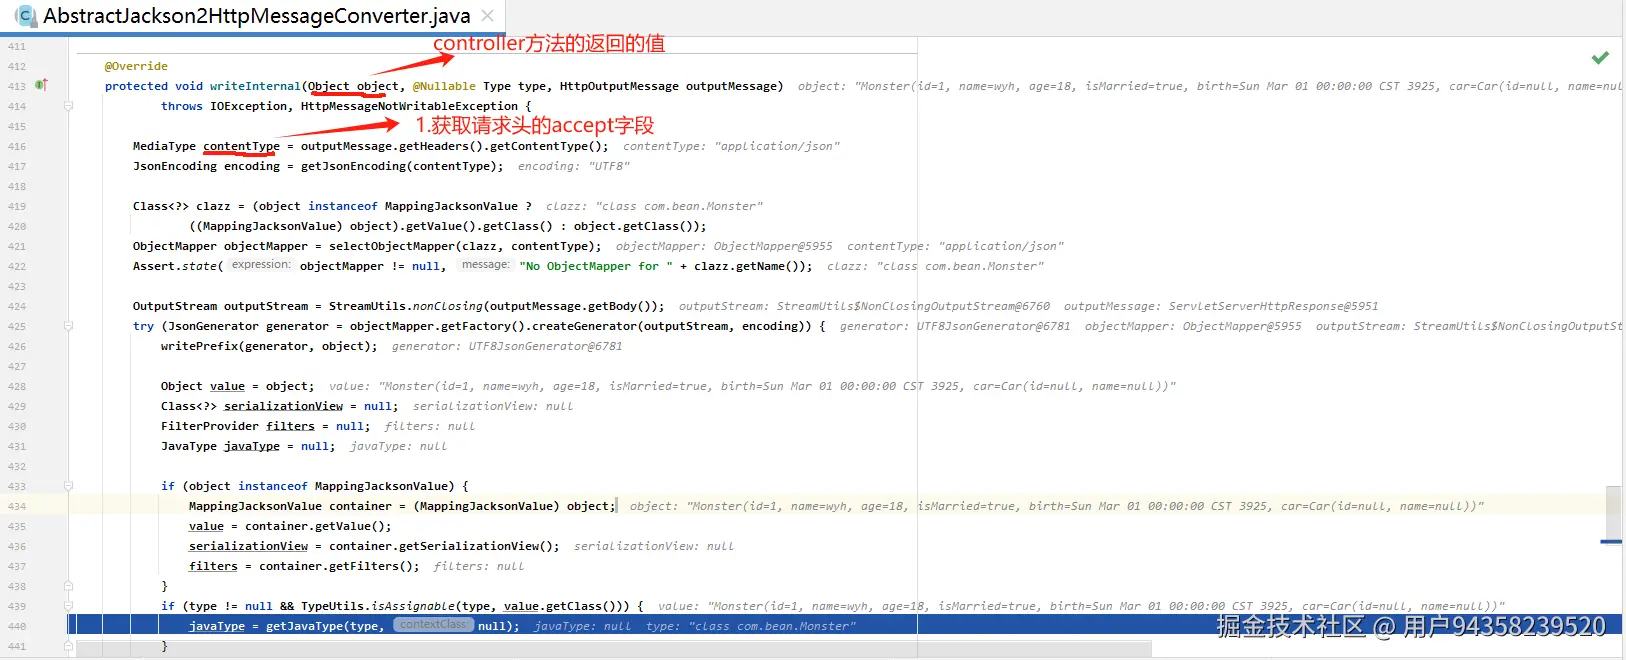The image size is (1626, 660).
Task: Click line number 434 in the gutter
Action: coord(16,506)
